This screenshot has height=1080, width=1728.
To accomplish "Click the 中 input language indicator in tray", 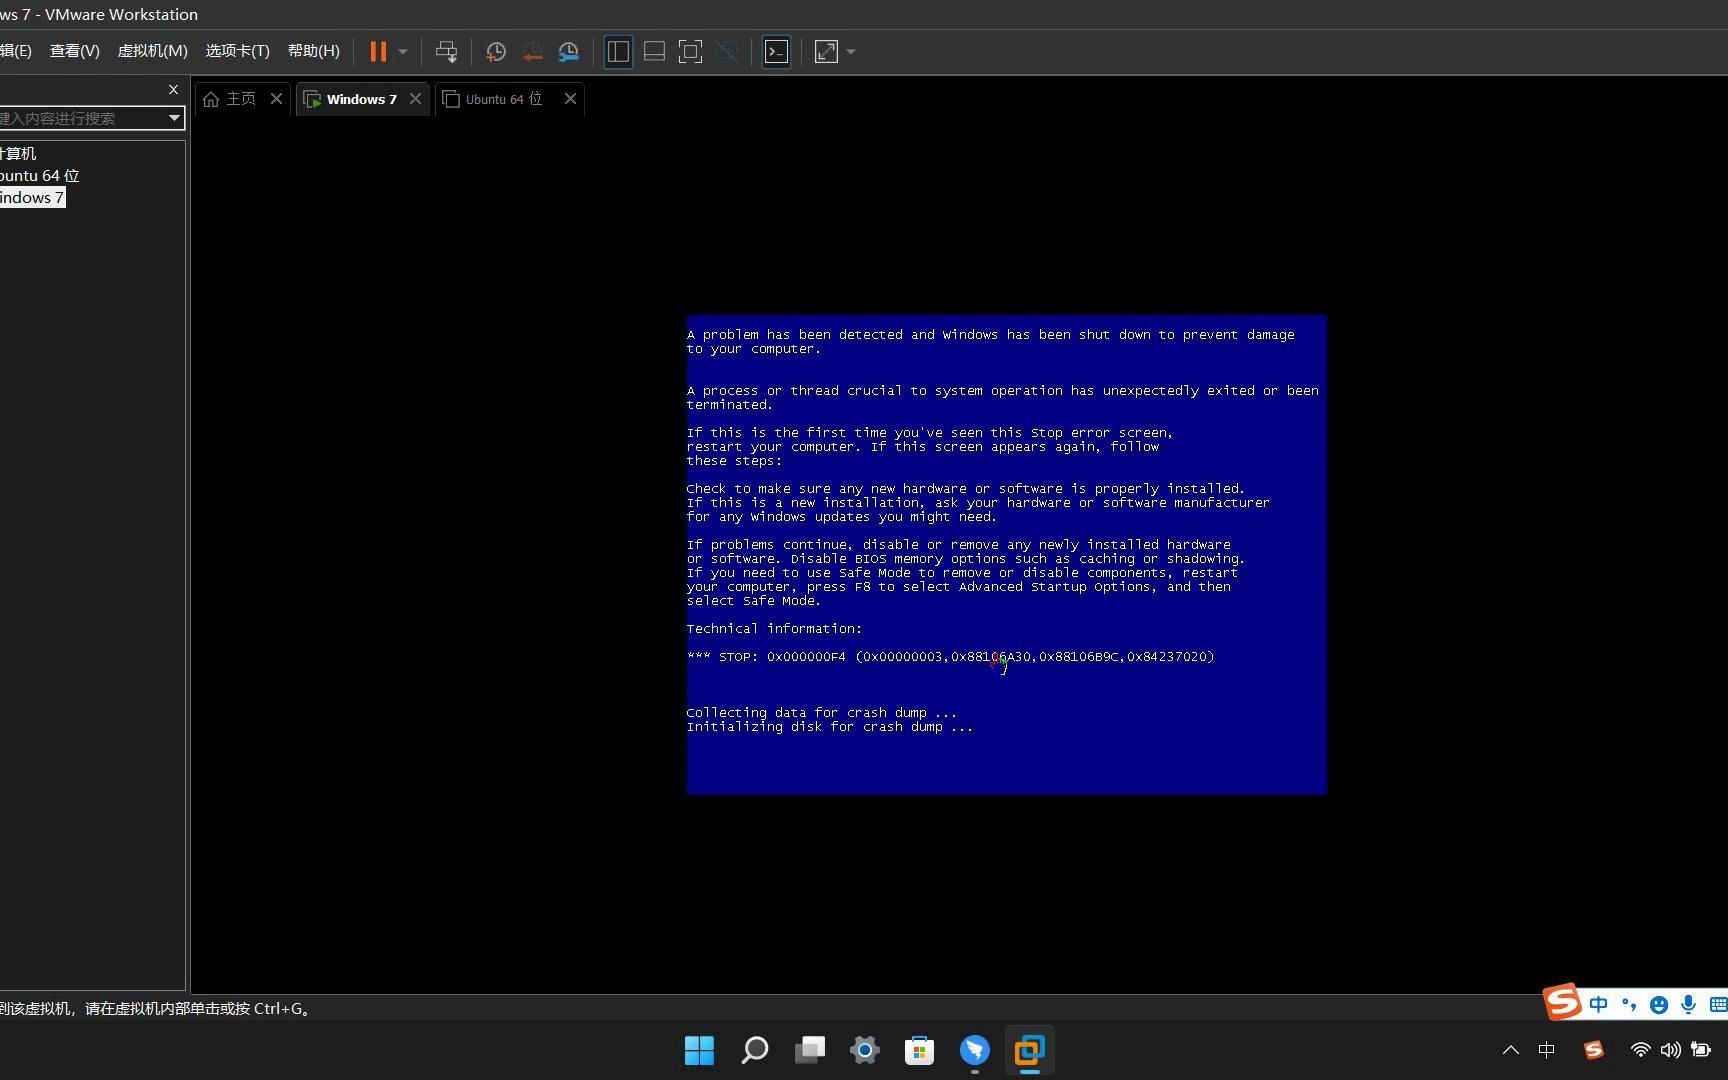I will [1547, 1050].
